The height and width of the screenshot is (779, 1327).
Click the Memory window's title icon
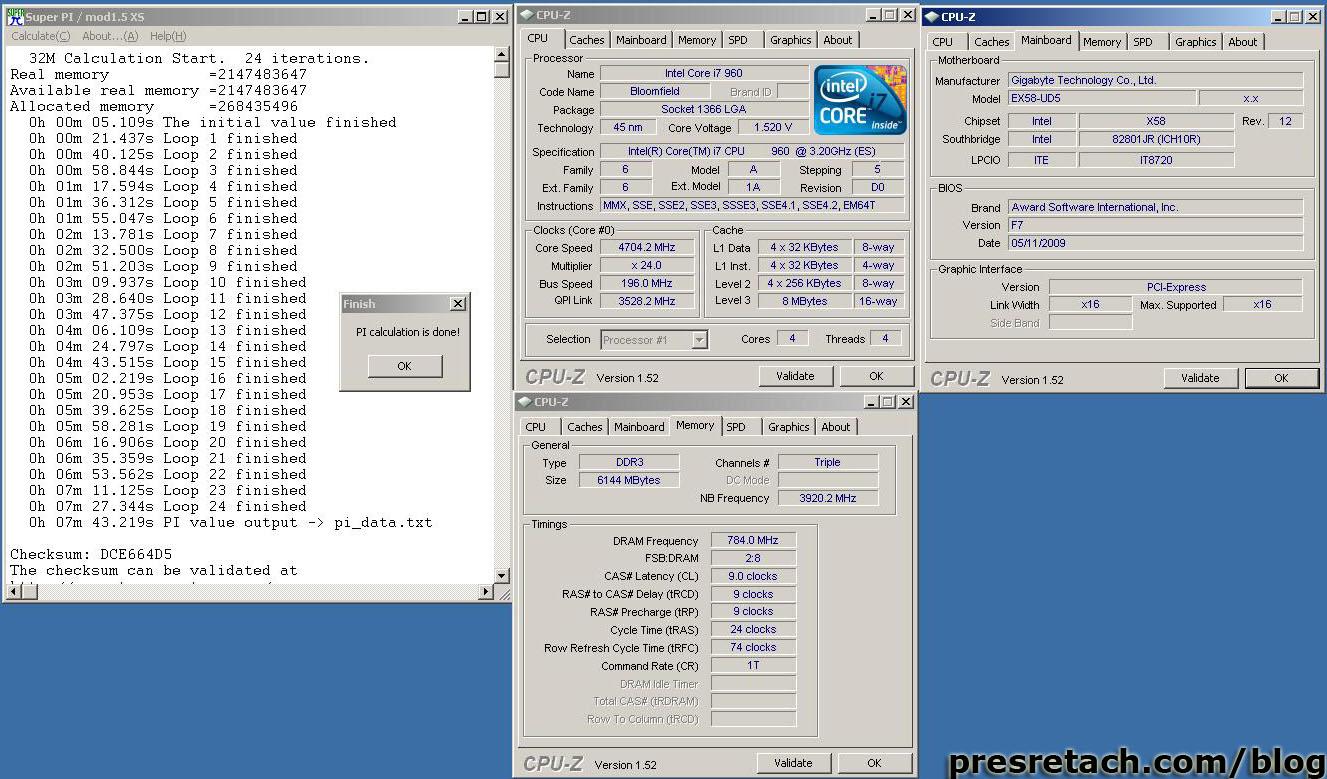(x=524, y=402)
